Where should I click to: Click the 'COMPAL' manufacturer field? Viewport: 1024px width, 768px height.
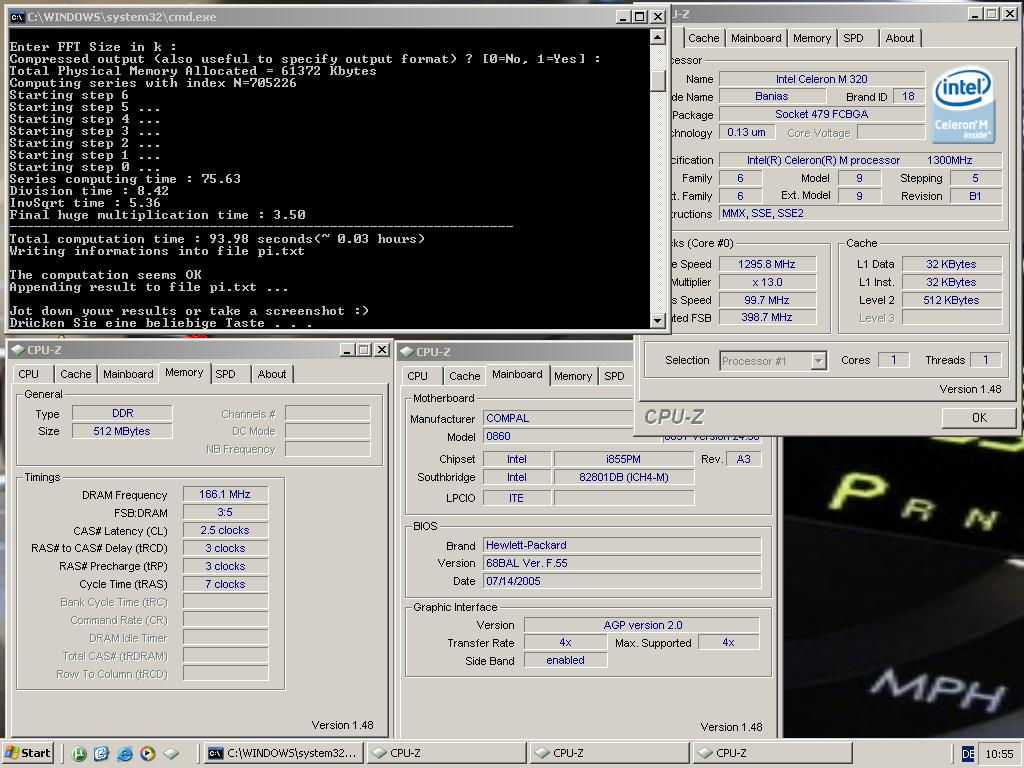(558, 419)
